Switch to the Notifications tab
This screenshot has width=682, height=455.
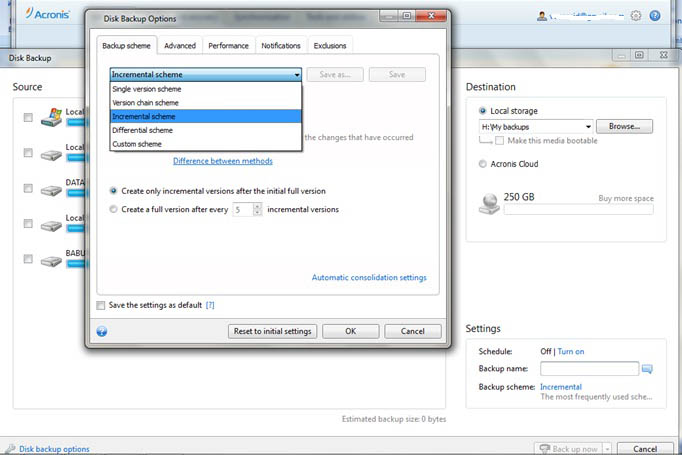point(281,46)
